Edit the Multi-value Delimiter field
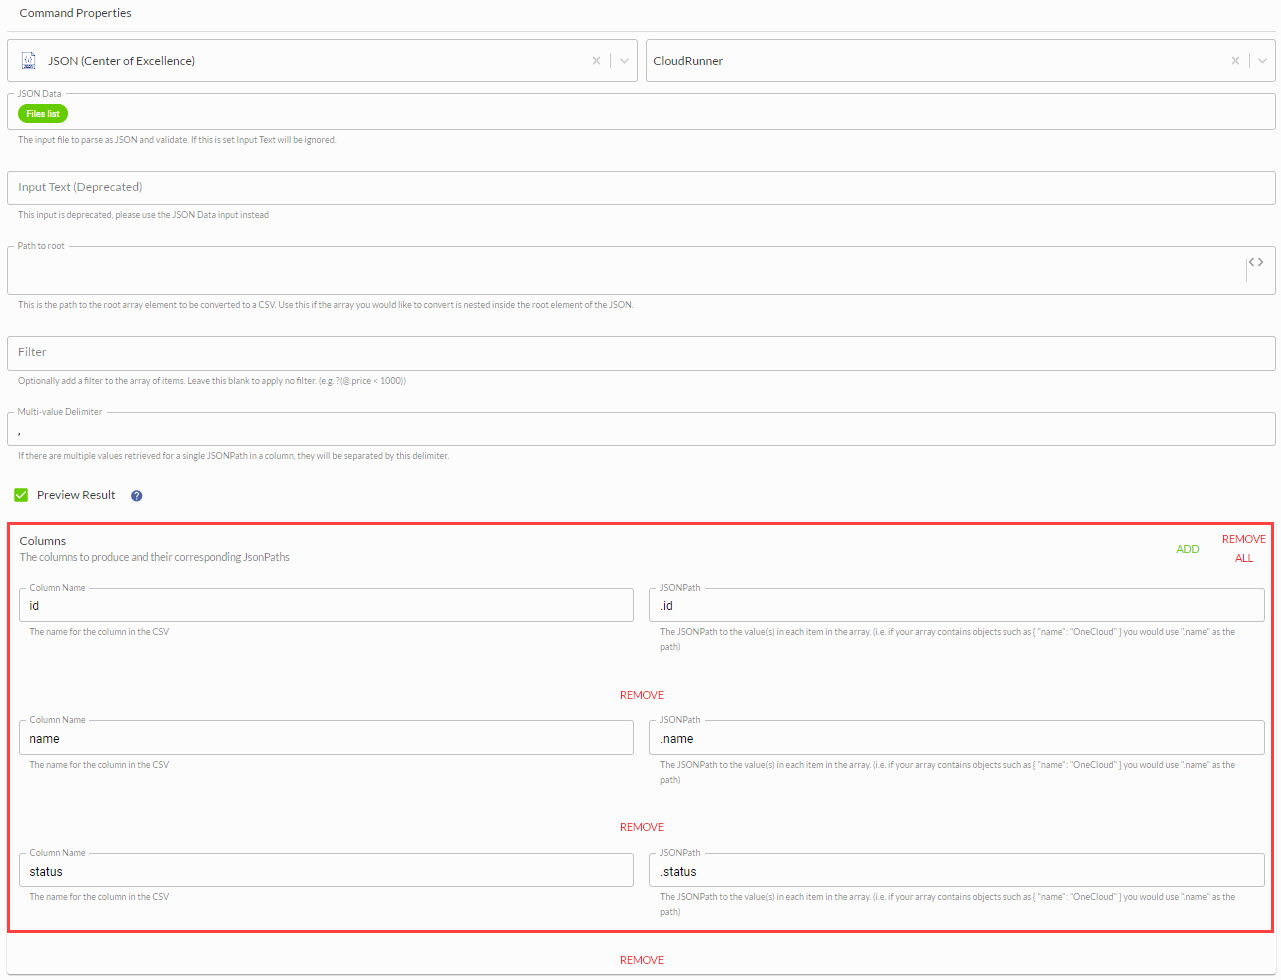 coord(640,430)
